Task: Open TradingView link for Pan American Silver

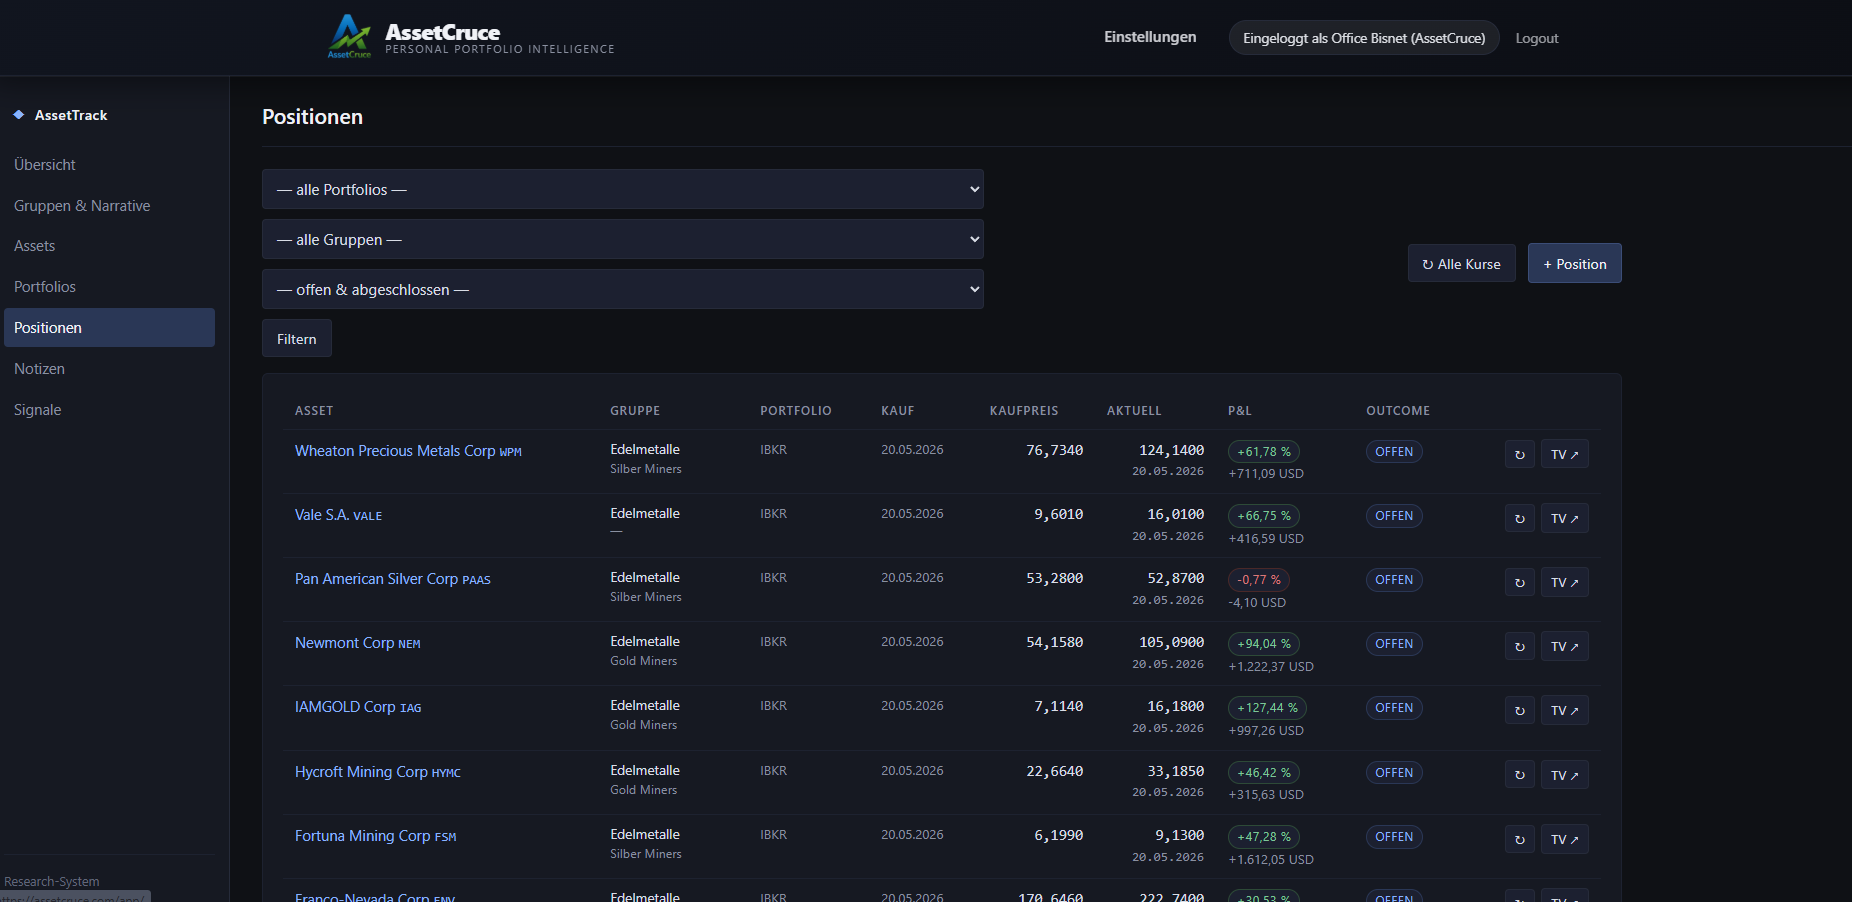Action: point(1564,582)
